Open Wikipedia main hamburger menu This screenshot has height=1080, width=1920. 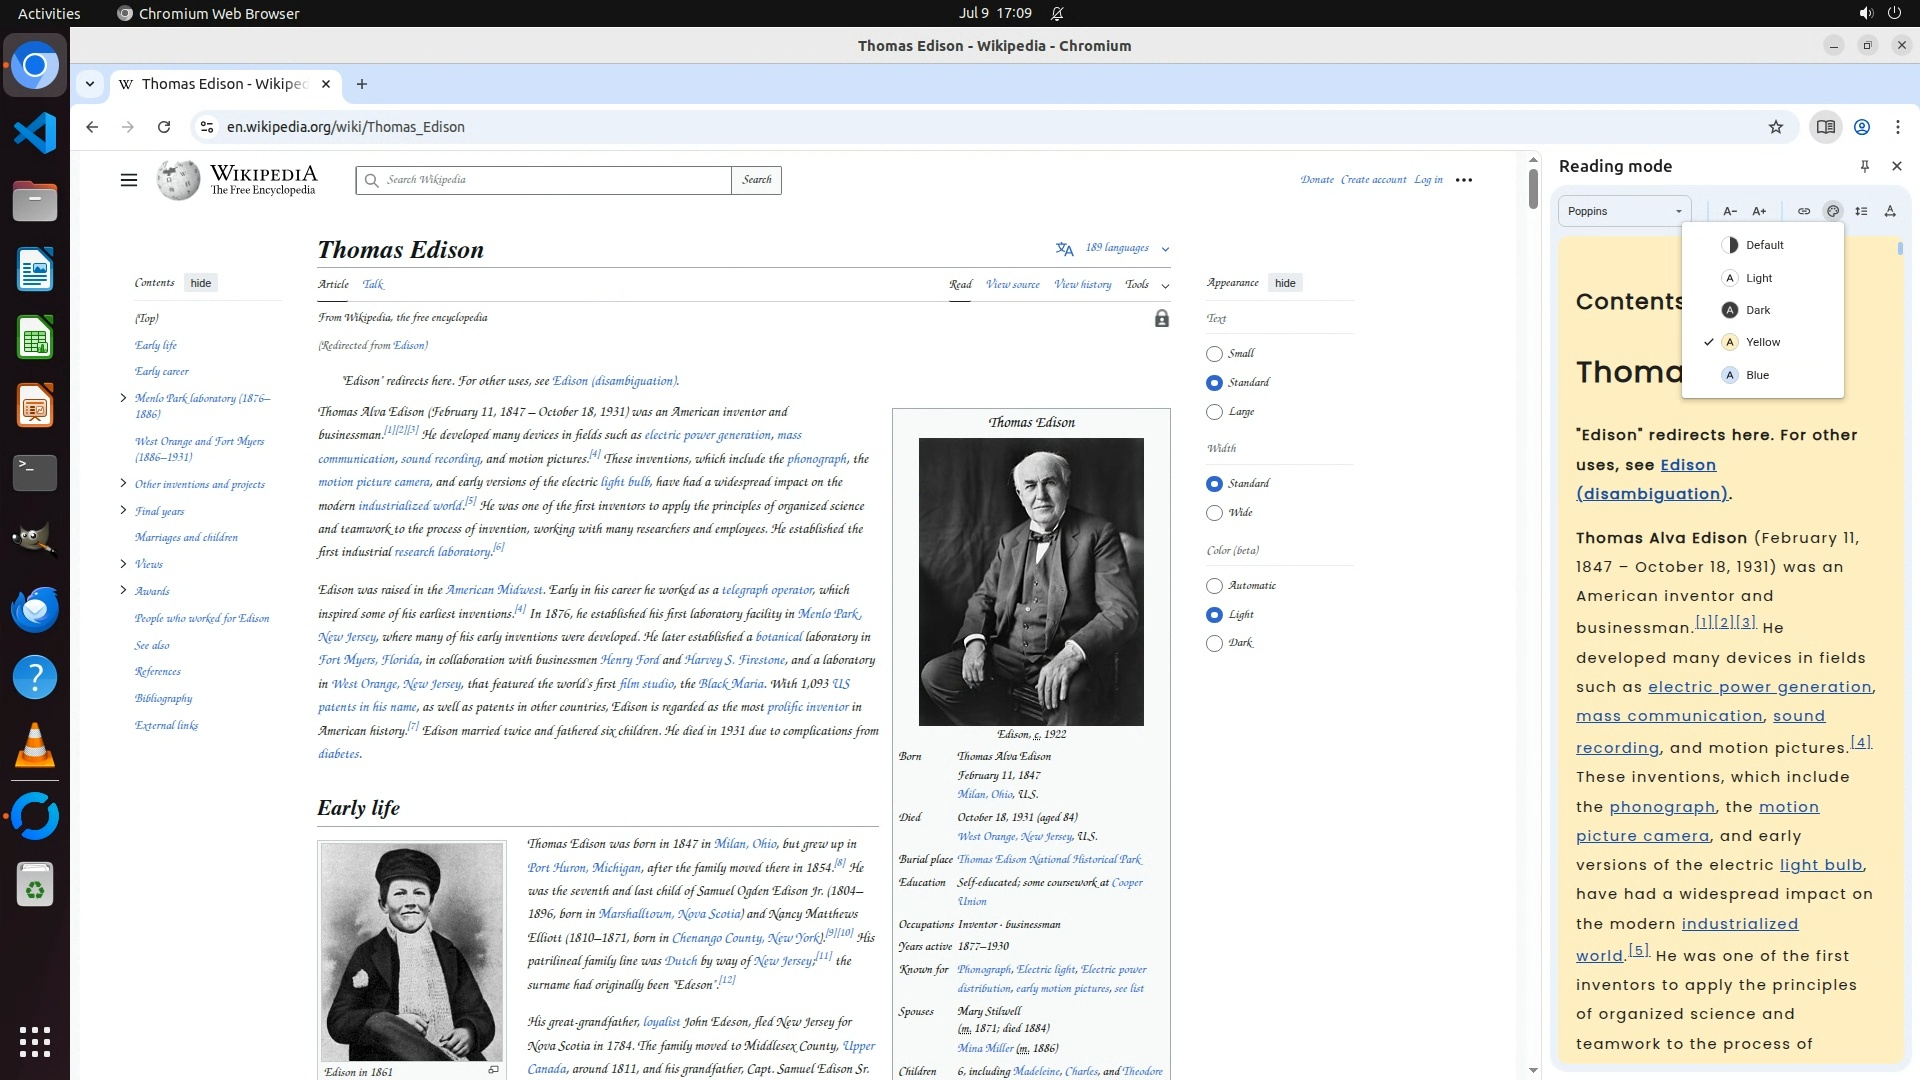click(x=128, y=180)
